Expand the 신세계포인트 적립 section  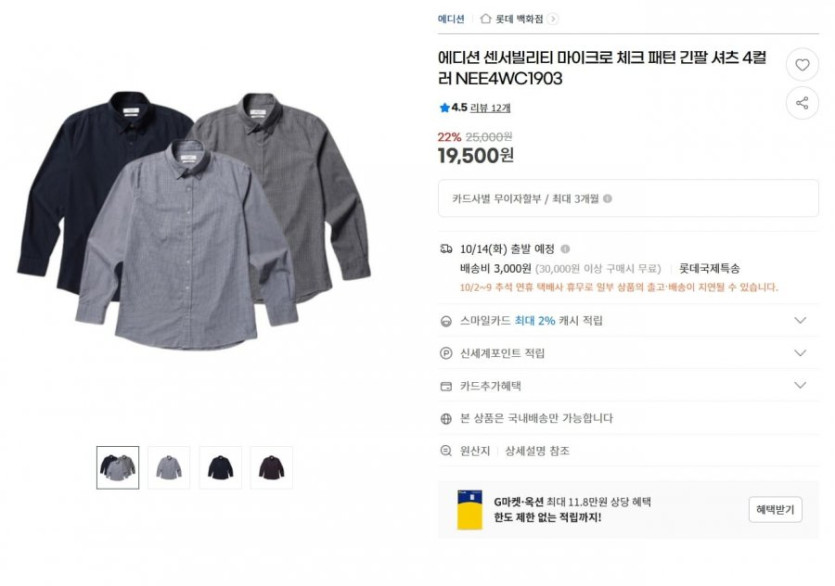pos(628,353)
